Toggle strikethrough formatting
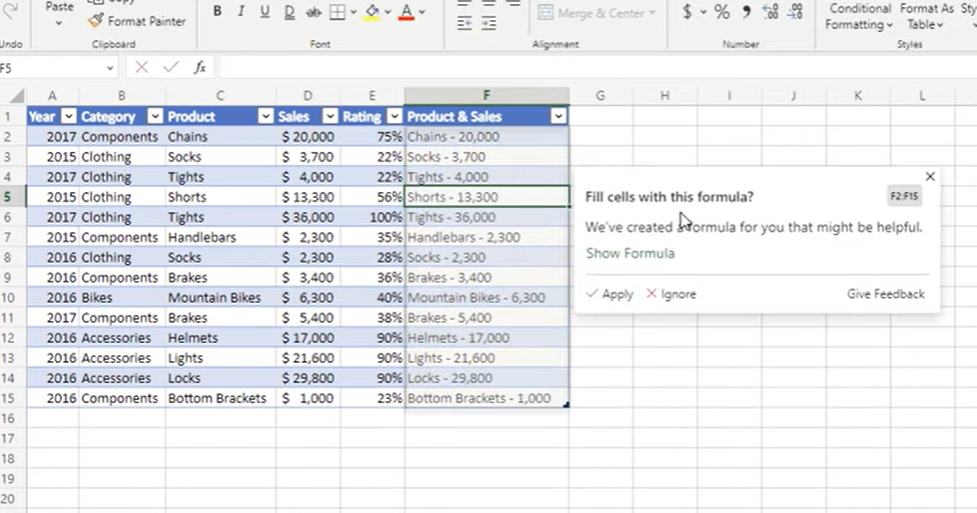Image resolution: width=977 pixels, height=513 pixels. point(313,11)
